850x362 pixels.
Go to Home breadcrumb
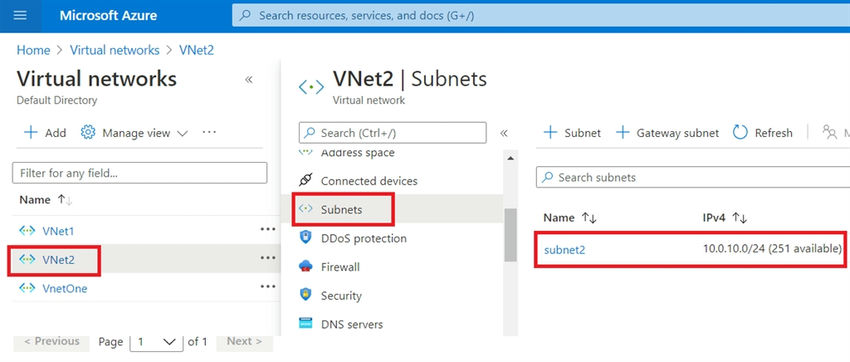point(33,50)
